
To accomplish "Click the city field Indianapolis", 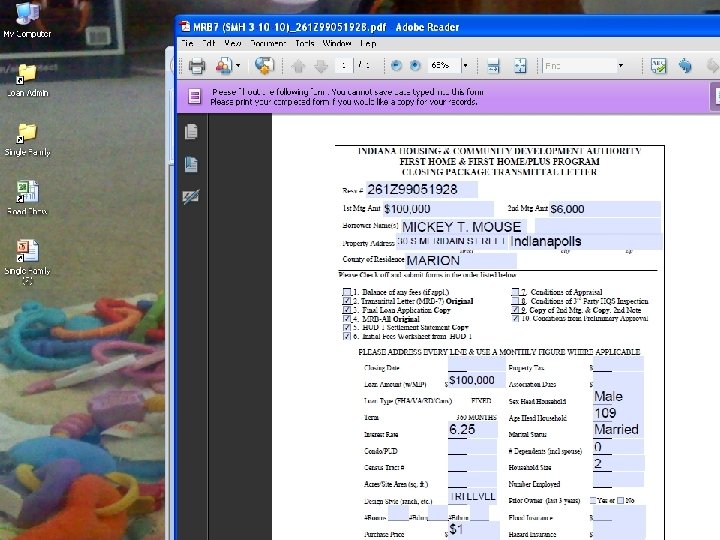I will [585, 242].
